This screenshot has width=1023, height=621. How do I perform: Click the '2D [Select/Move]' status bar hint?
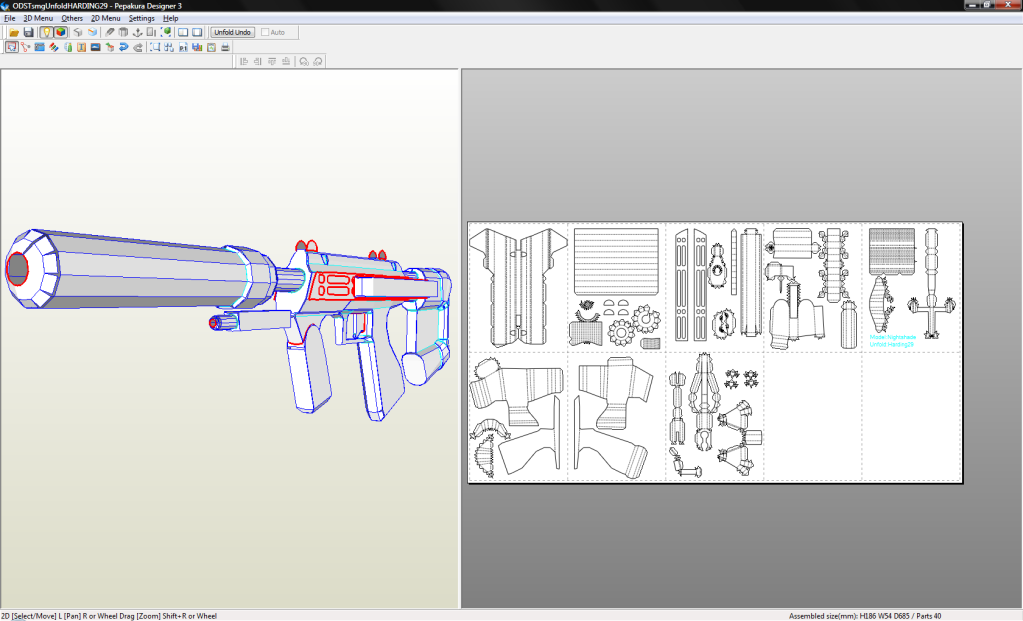(29, 616)
